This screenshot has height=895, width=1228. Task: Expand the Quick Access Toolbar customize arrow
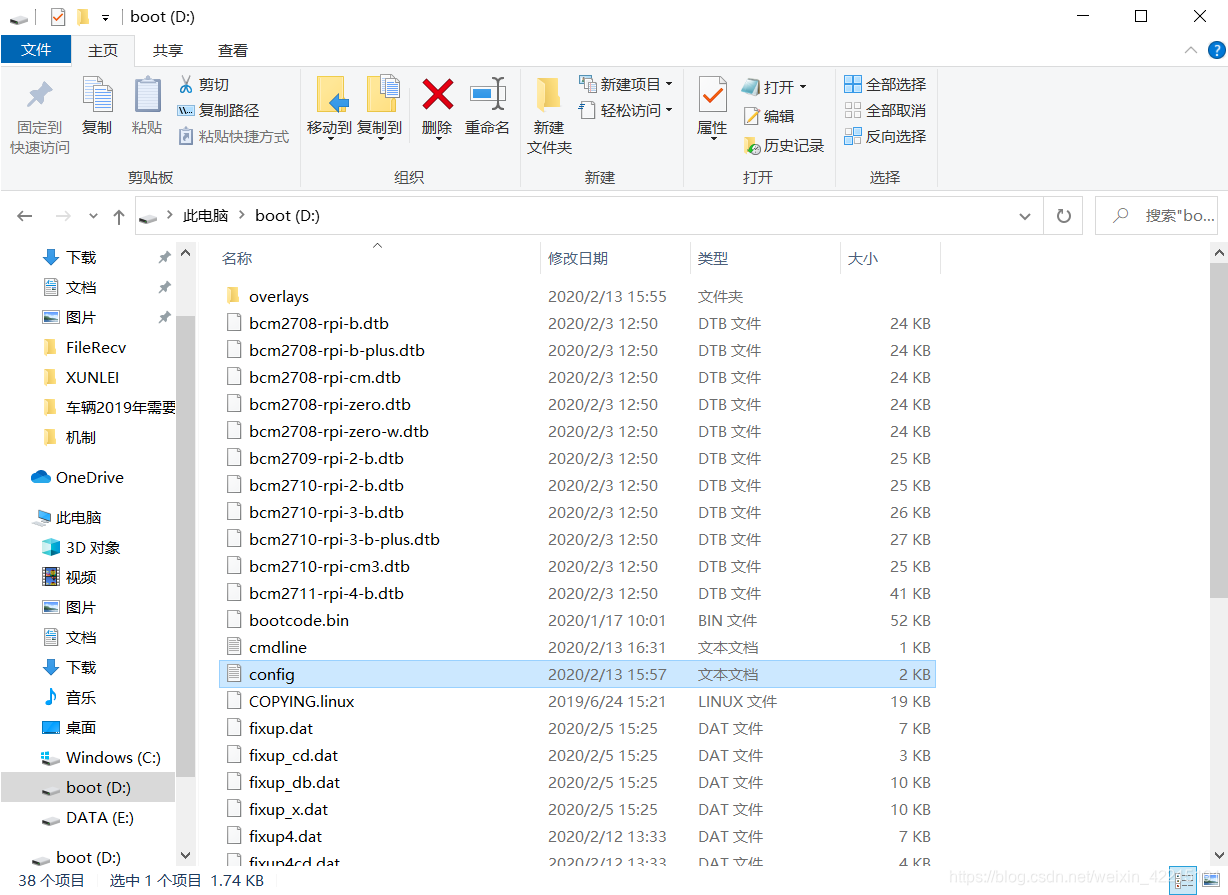105,18
